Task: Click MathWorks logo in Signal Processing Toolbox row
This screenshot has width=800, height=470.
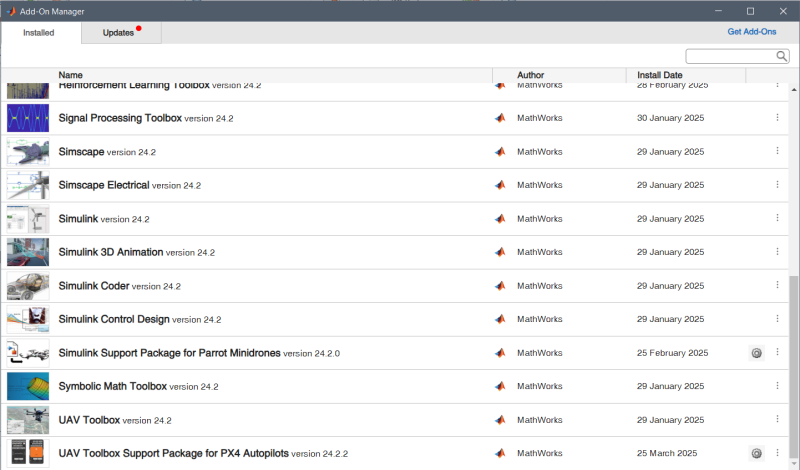Action: pyautogui.click(x=500, y=118)
